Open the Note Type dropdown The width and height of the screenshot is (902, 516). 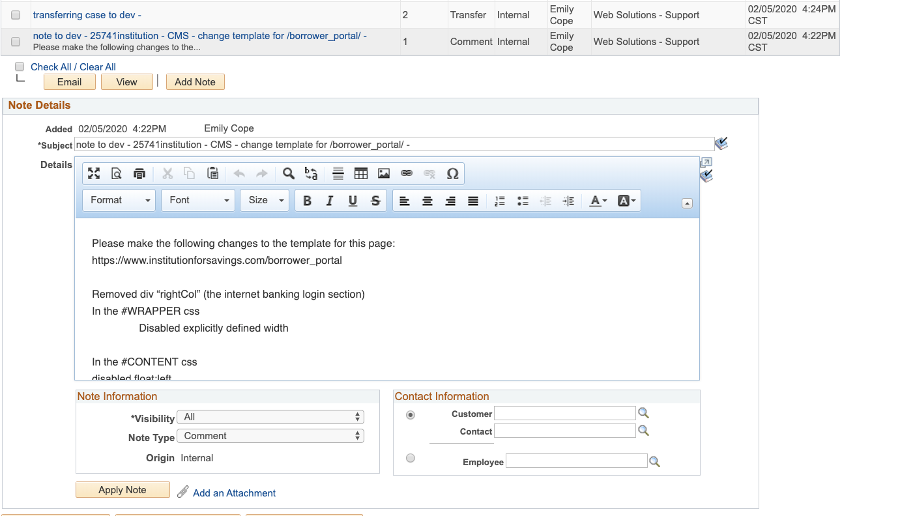270,436
